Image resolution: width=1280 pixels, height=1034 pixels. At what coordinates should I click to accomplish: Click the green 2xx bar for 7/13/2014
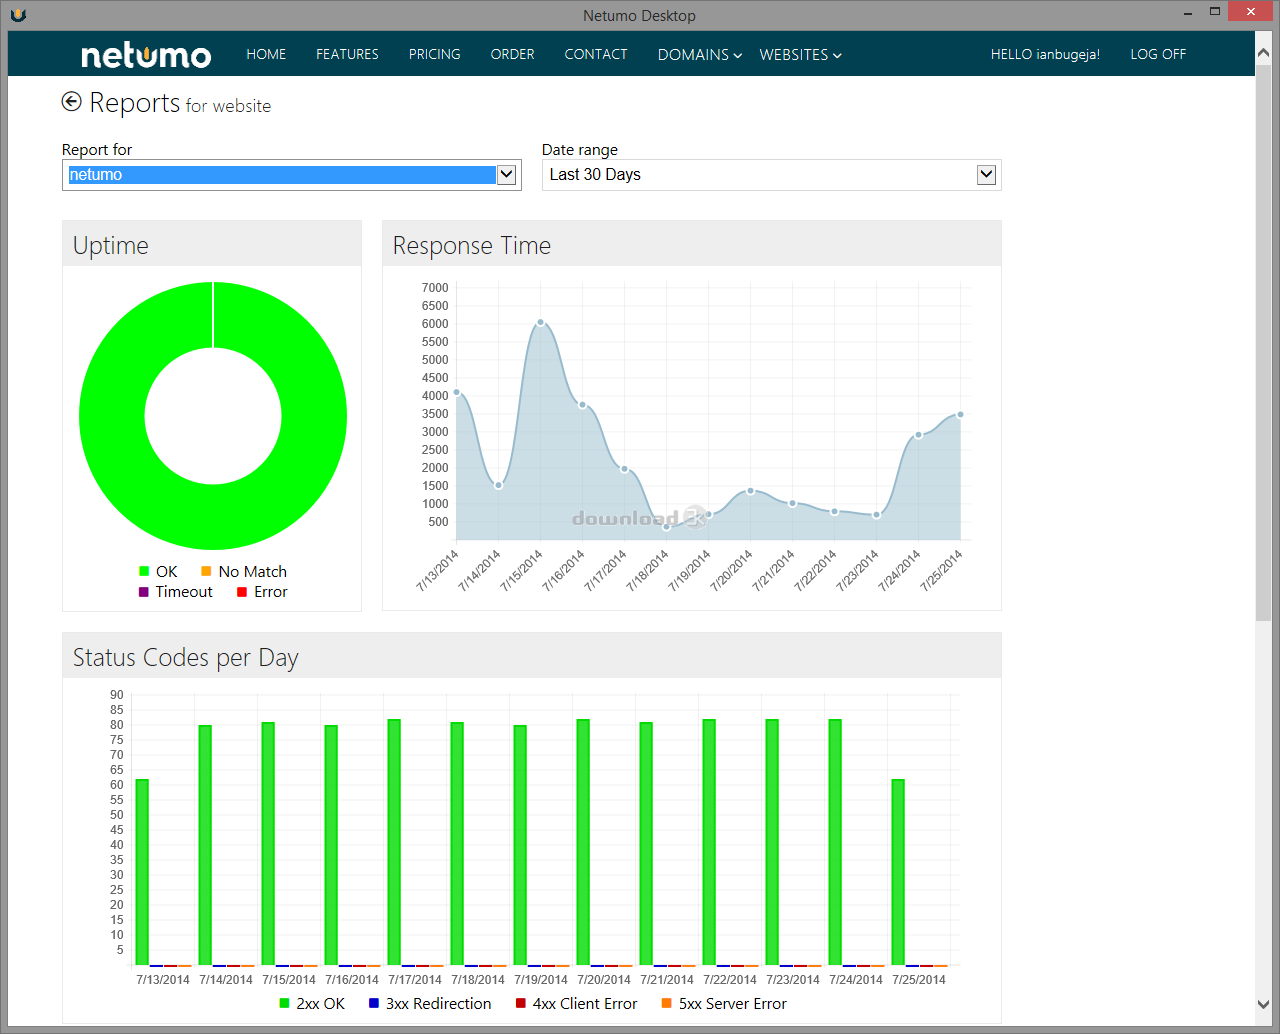click(142, 872)
